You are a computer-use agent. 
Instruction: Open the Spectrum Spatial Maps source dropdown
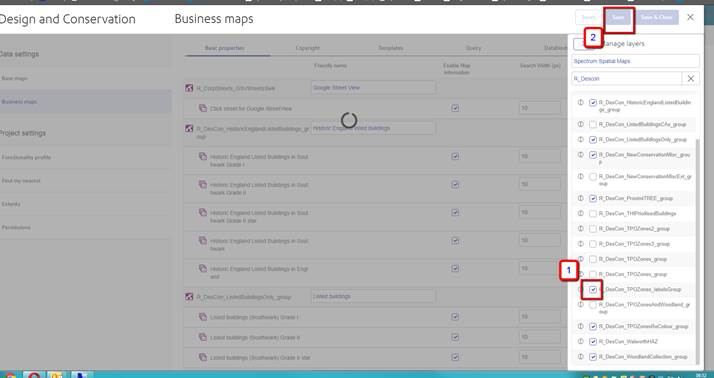coord(635,61)
